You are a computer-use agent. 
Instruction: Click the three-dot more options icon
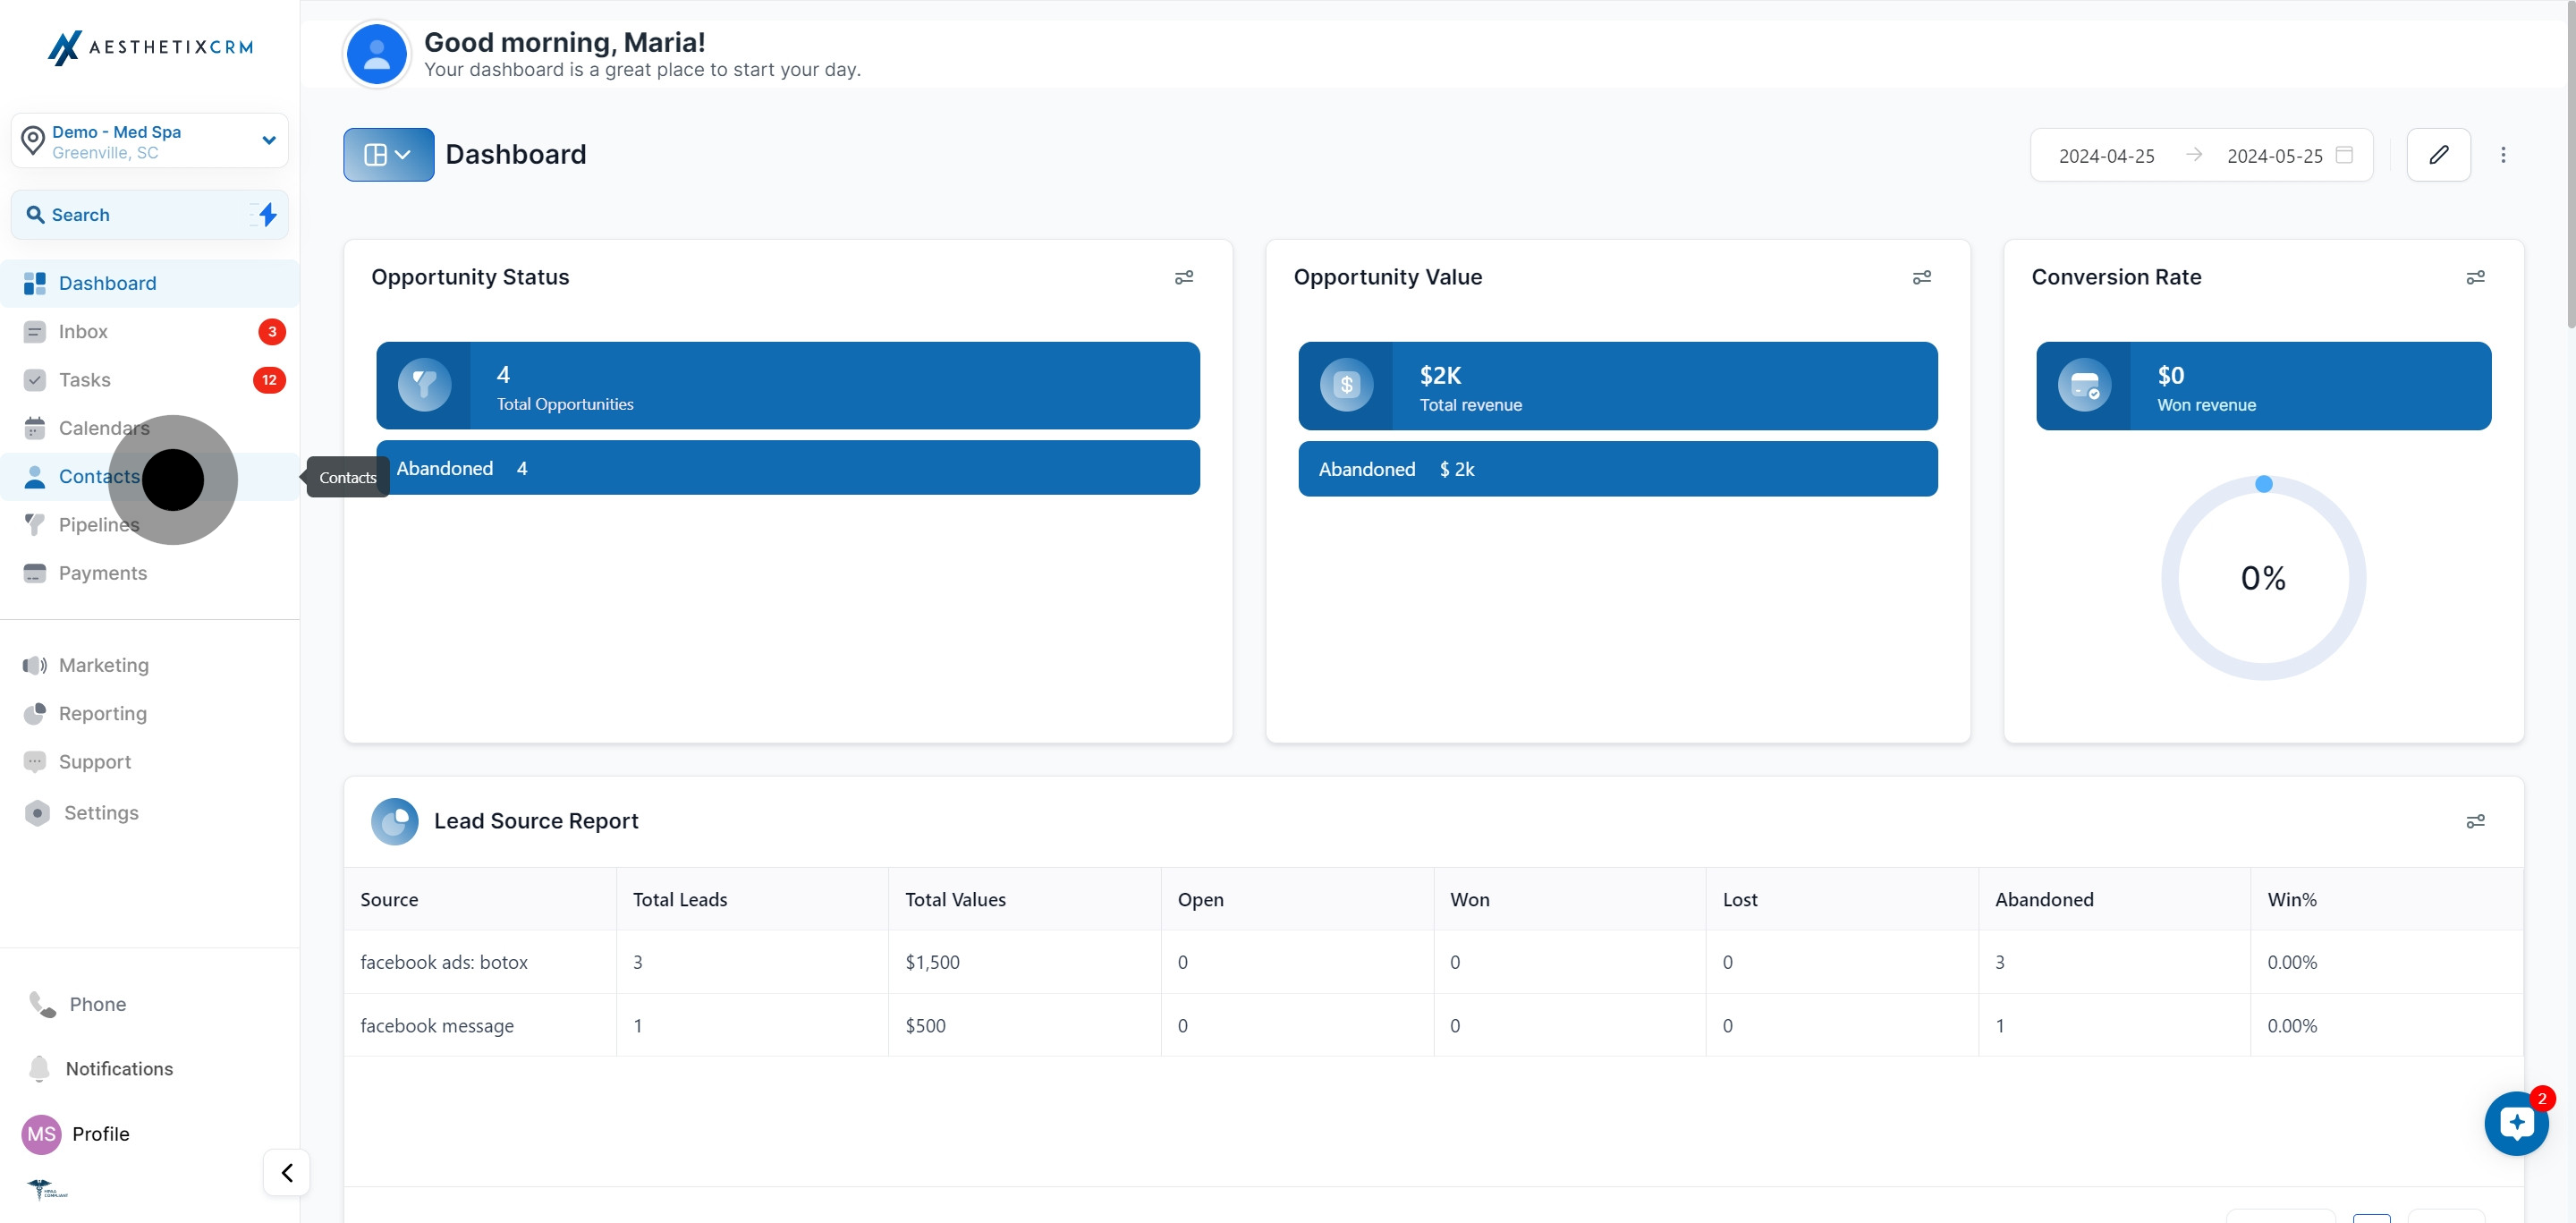pos(2503,155)
